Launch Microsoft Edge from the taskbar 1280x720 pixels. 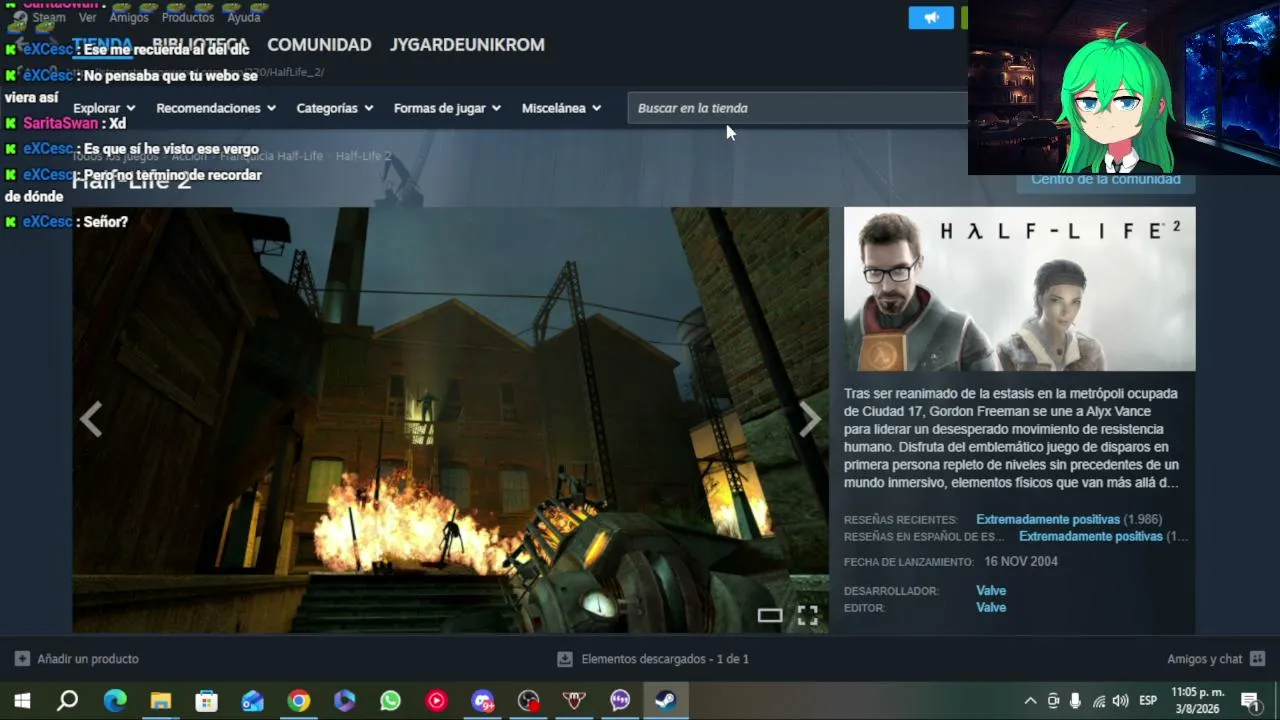pyautogui.click(x=115, y=701)
